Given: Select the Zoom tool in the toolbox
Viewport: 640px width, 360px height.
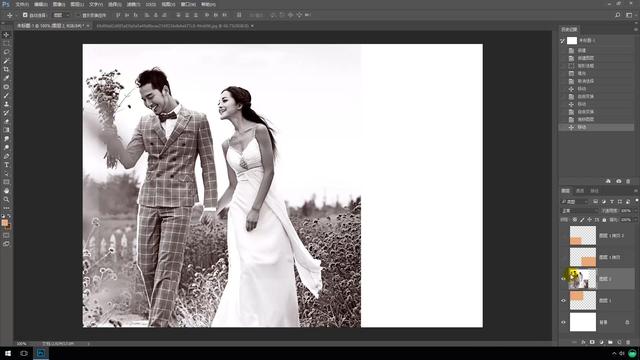Looking at the screenshot, I should click(6, 199).
